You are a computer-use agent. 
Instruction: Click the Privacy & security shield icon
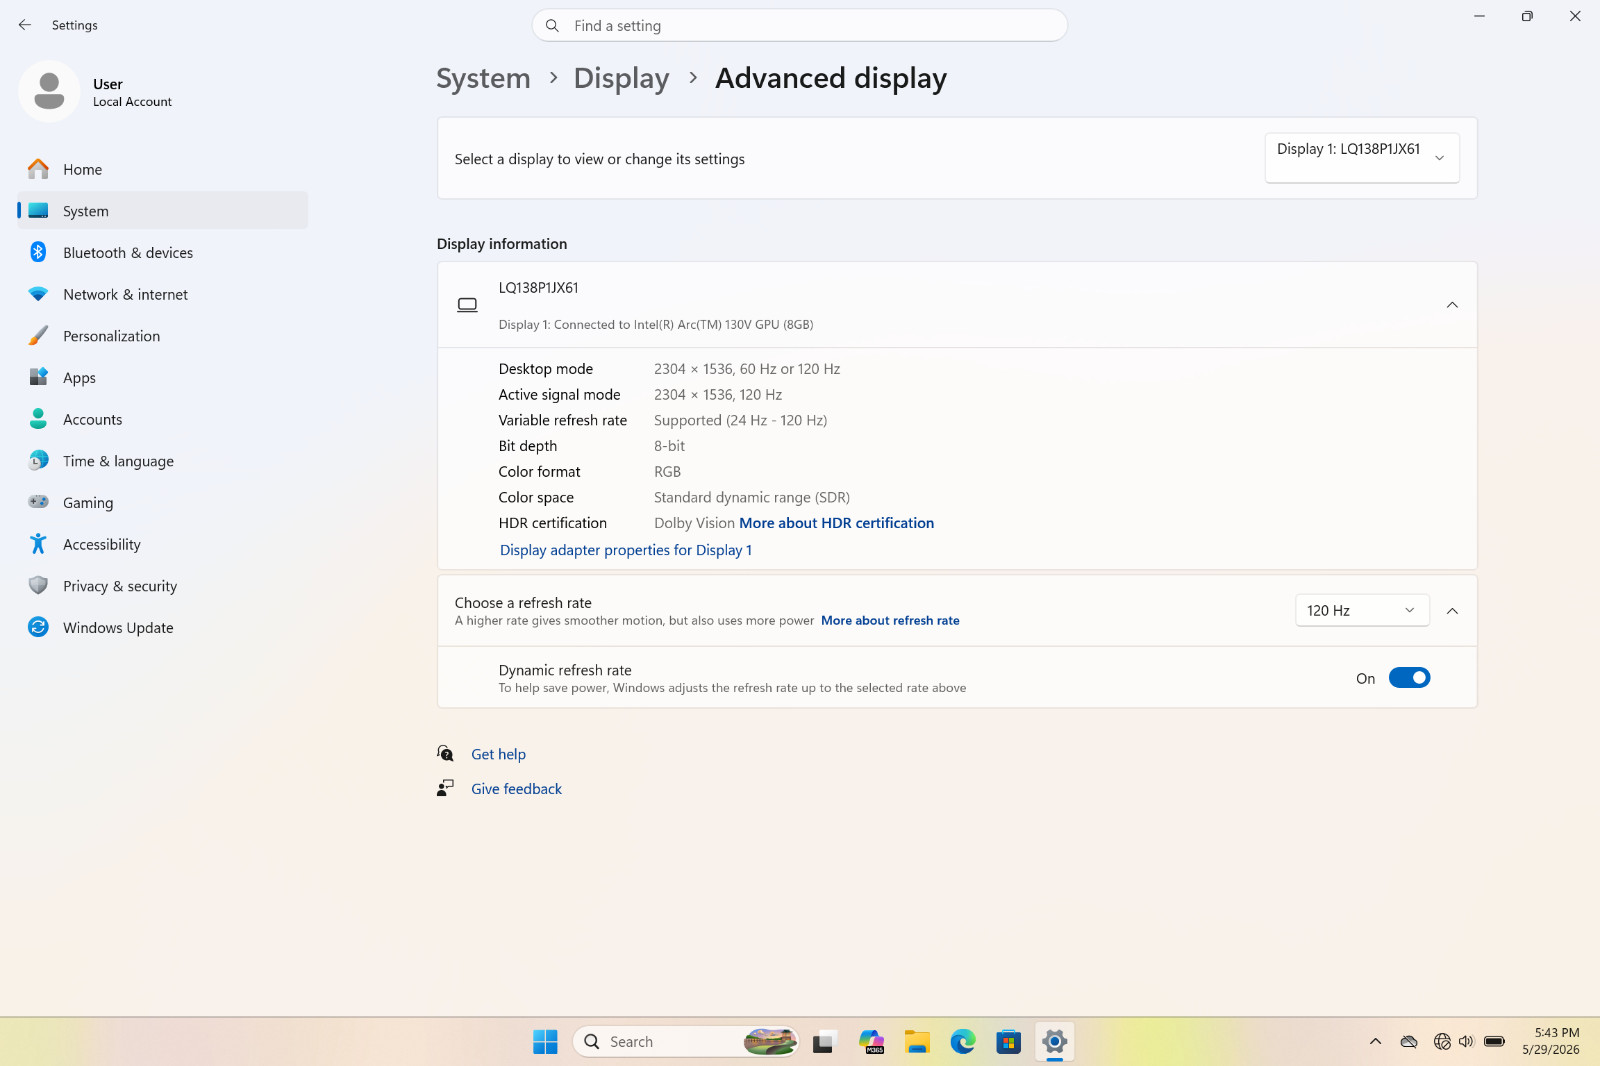[38, 585]
